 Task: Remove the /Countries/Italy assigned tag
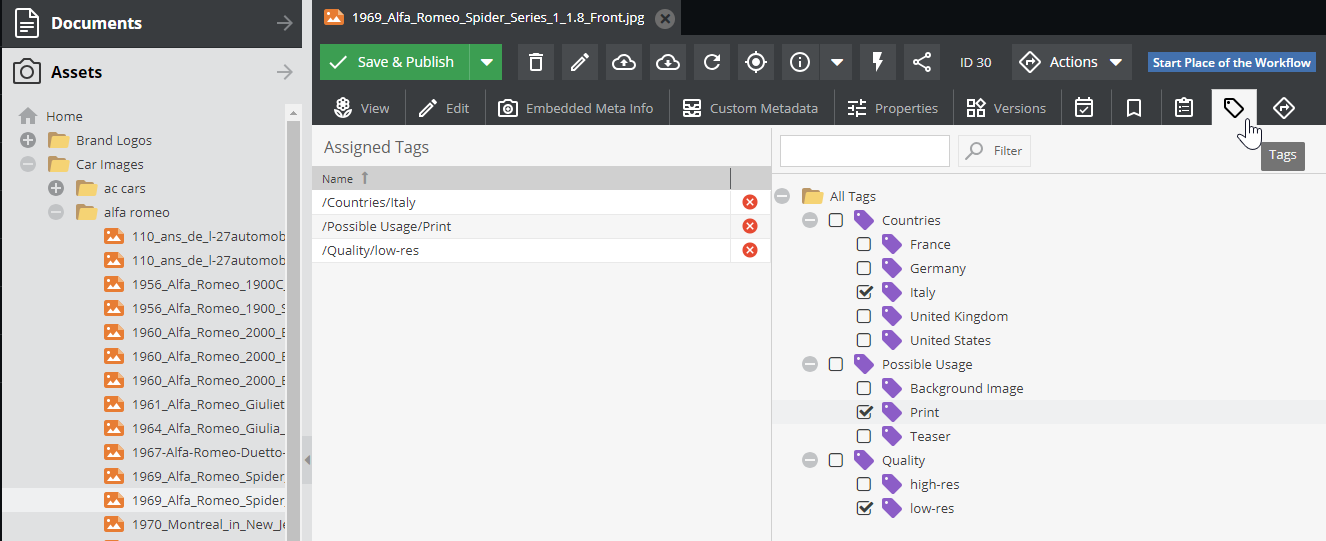(x=750, y=202)
